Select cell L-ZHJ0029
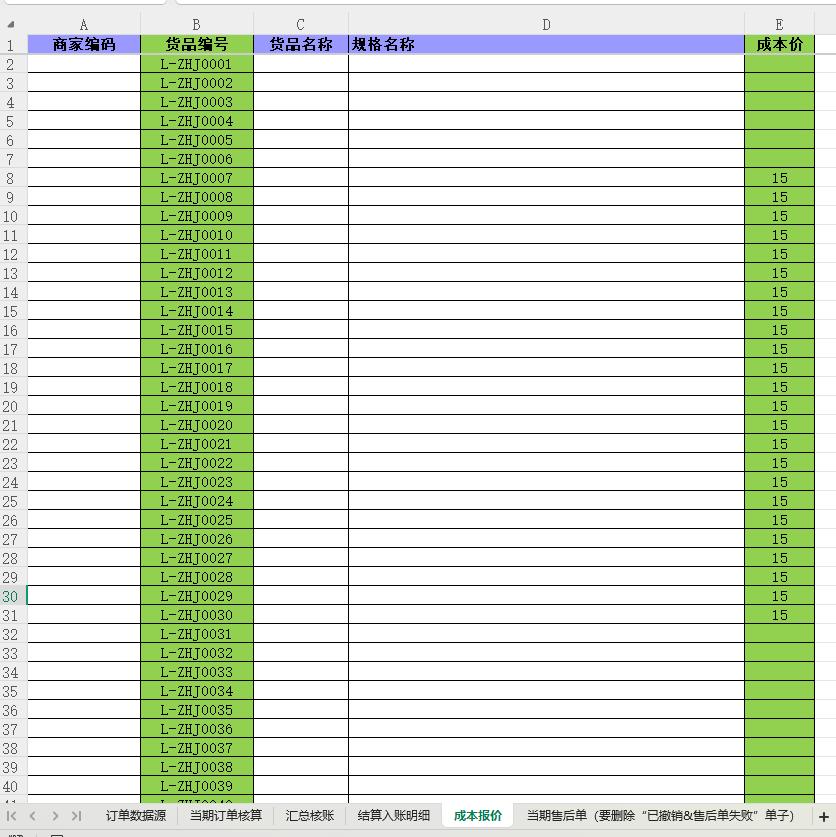Viewport: 836px width, 837px height. (x=197, y=596)
